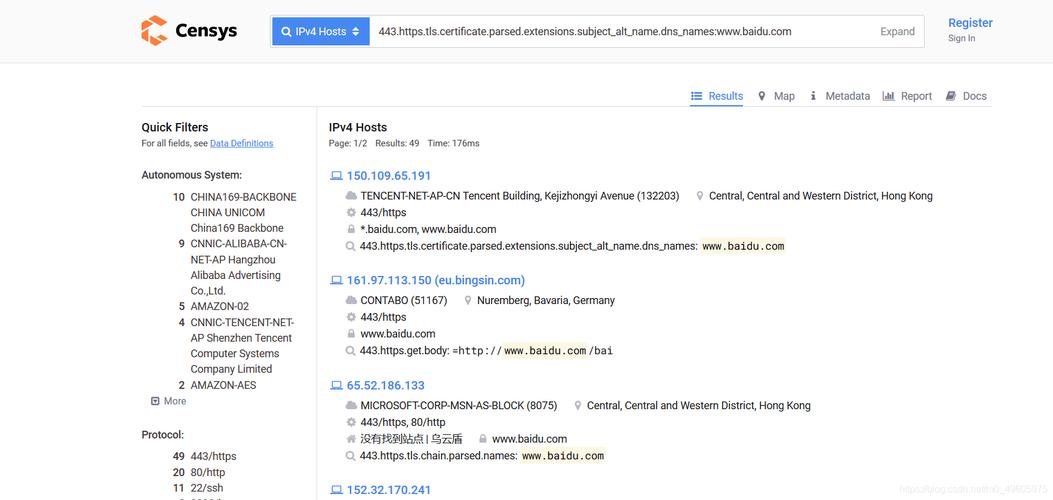Open the Register link
This screenshot has width=1053, height=500.
[x=970, y=23]
